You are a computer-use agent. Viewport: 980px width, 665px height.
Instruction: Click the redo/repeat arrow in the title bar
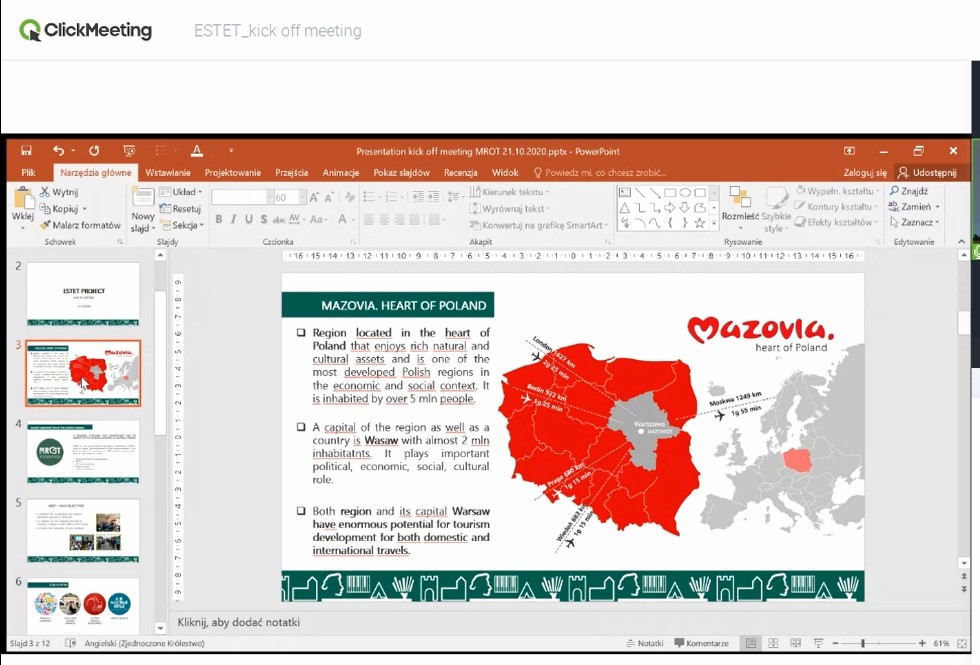tap(94, 151)
